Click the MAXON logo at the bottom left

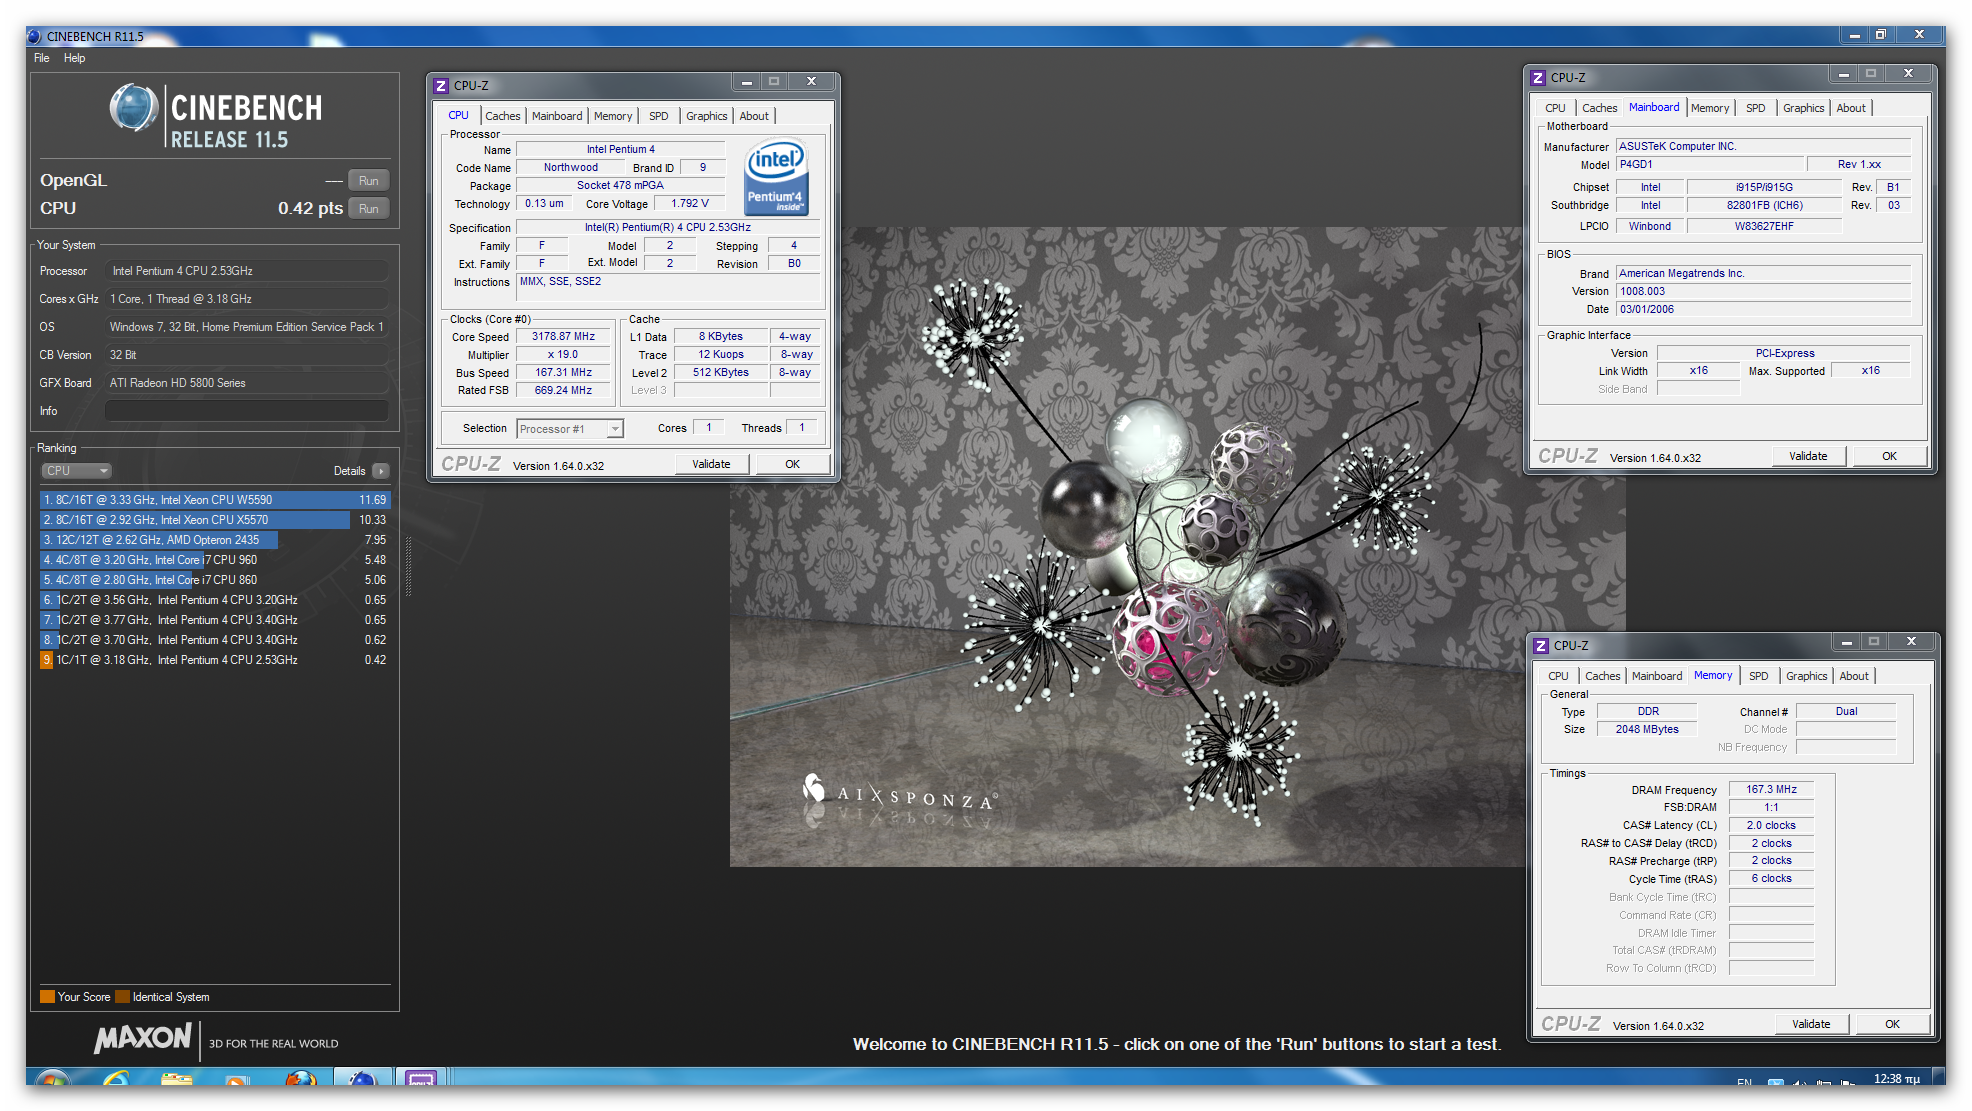pyautogui.click(x=142, y=1039)
